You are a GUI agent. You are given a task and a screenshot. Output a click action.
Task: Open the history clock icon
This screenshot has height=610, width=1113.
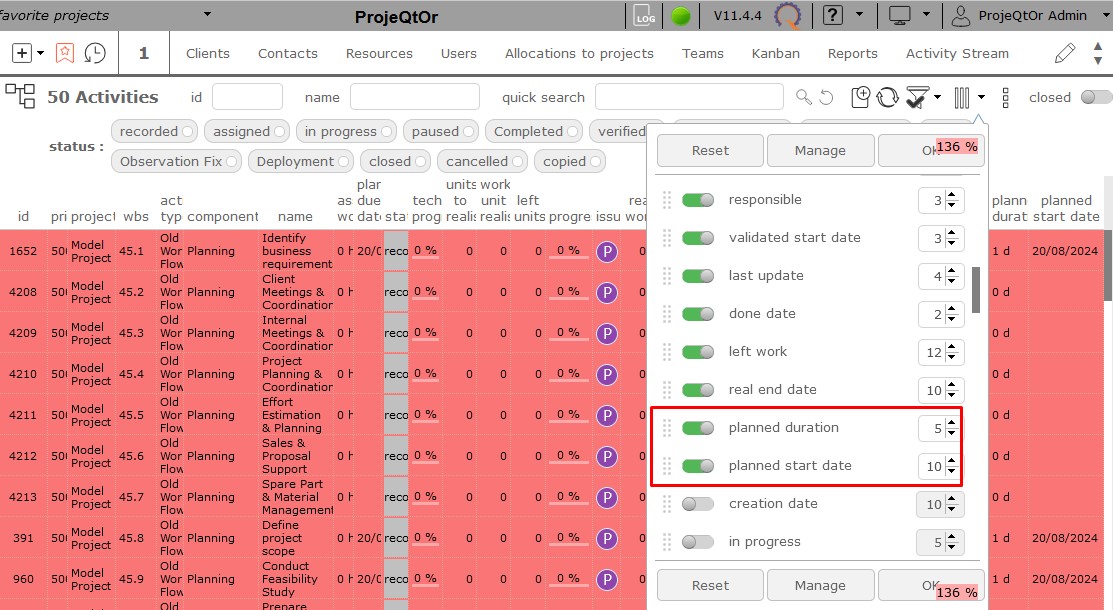[94, 53]
